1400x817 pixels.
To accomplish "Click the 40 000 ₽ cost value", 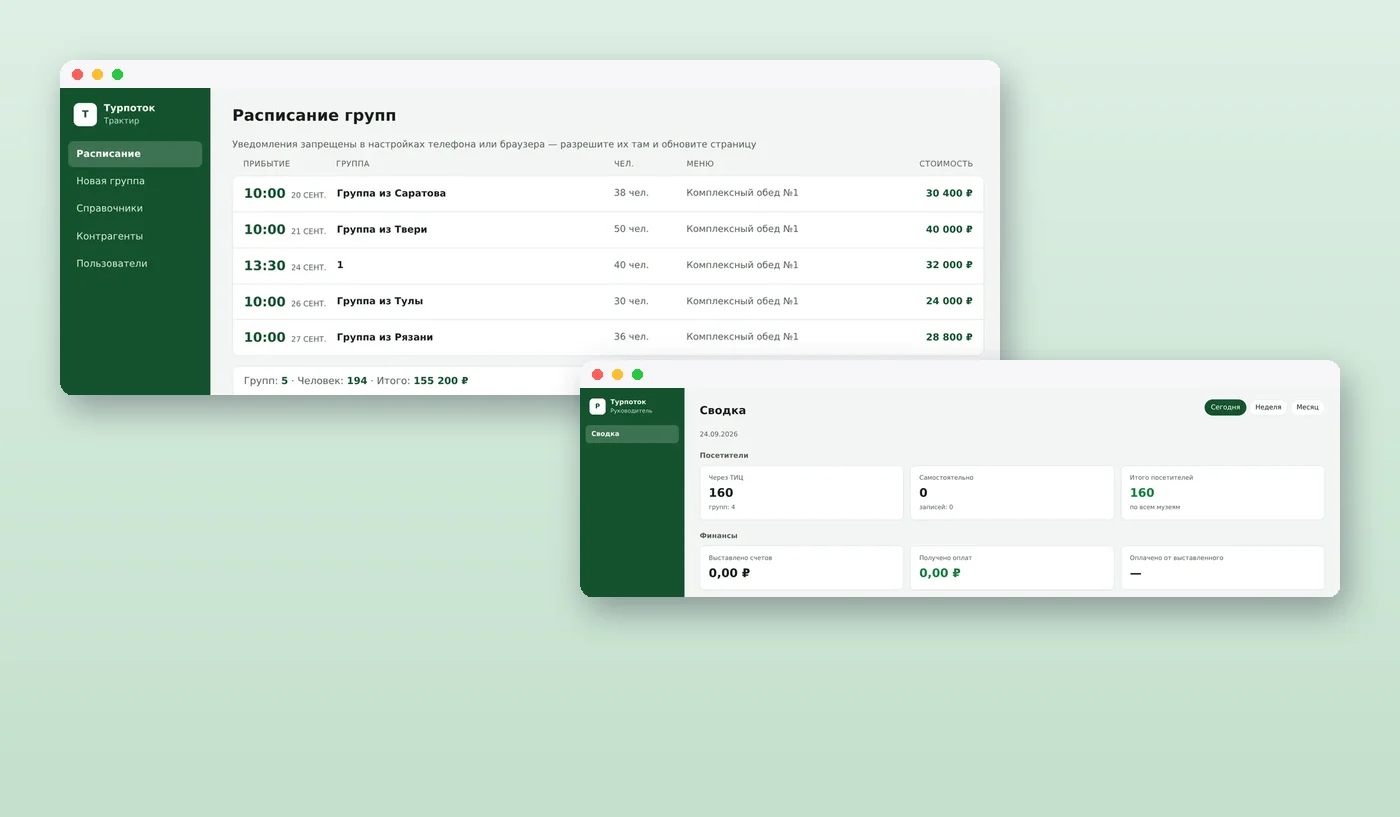I will coord(949,230).
